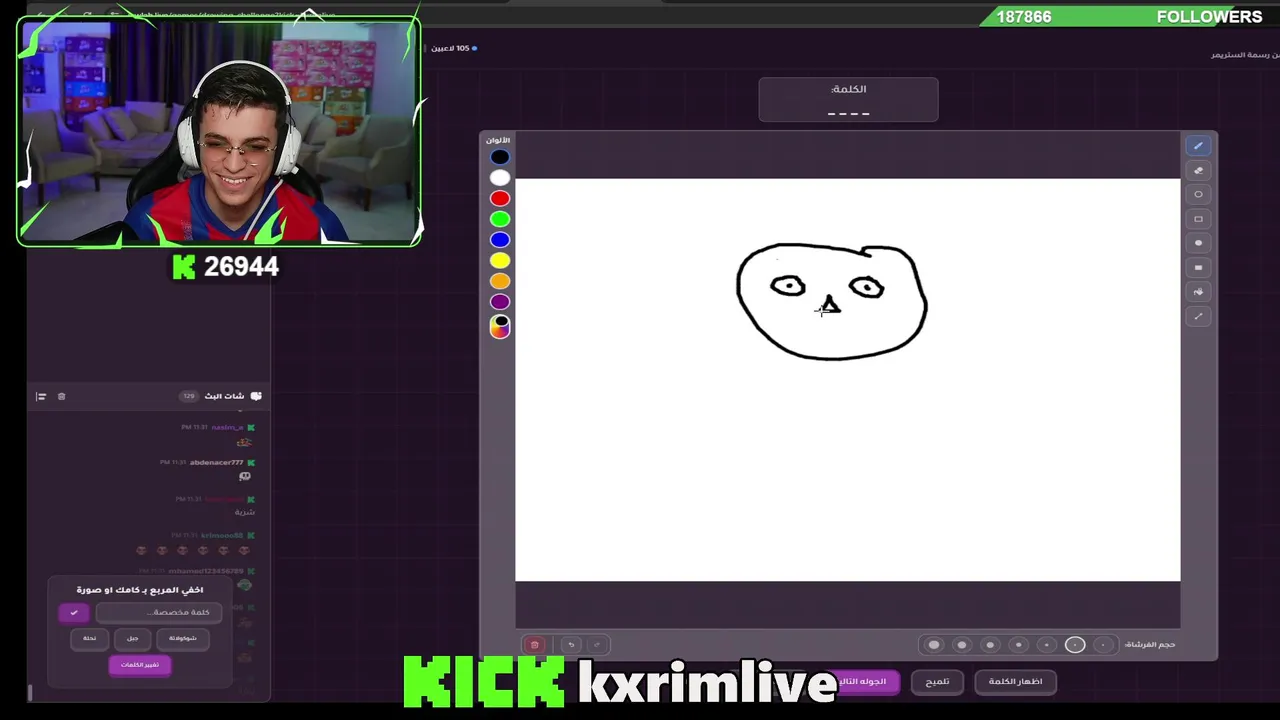Click the drawn face on canvas
The image size is (1280, 720).
point(832,301)
